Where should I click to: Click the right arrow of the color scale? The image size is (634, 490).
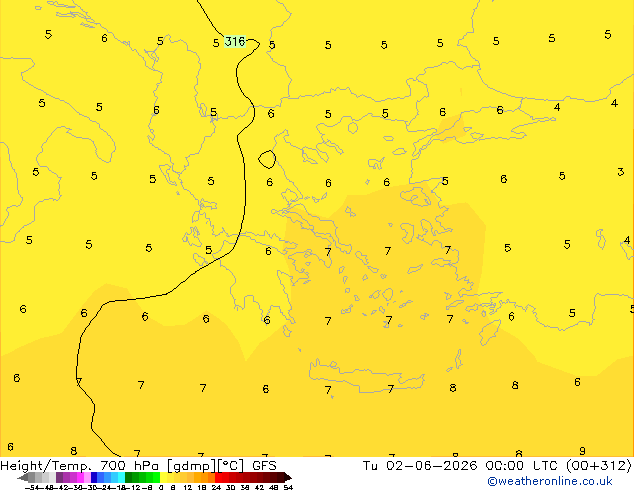click(288, 477)
